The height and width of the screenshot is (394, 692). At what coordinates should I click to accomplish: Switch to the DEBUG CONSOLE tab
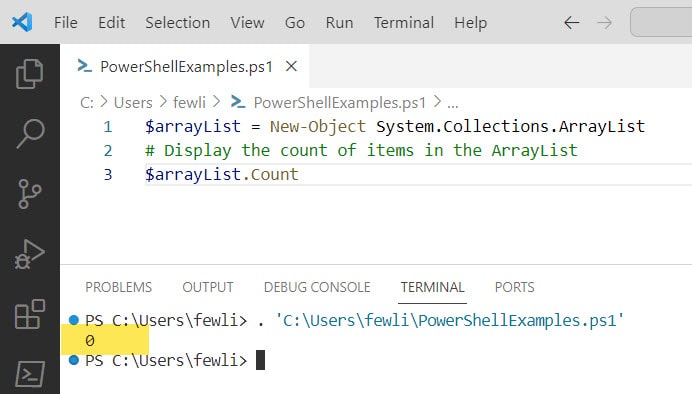[x=317, y=287]
